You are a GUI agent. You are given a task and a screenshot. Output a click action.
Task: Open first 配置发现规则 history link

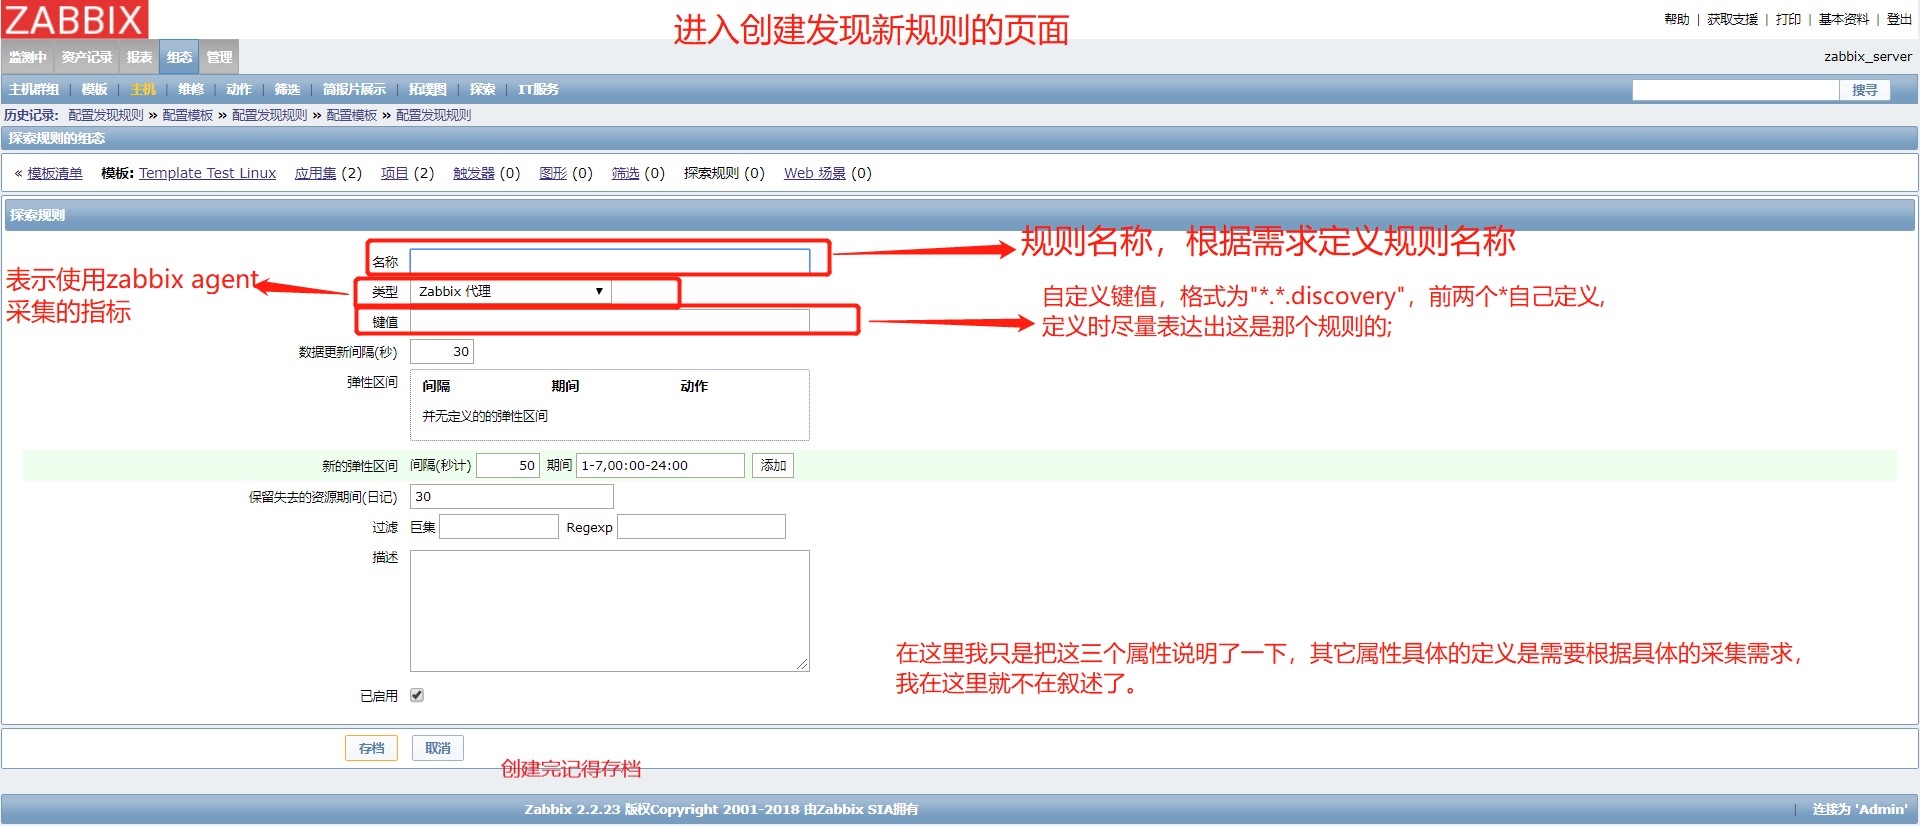106,115
